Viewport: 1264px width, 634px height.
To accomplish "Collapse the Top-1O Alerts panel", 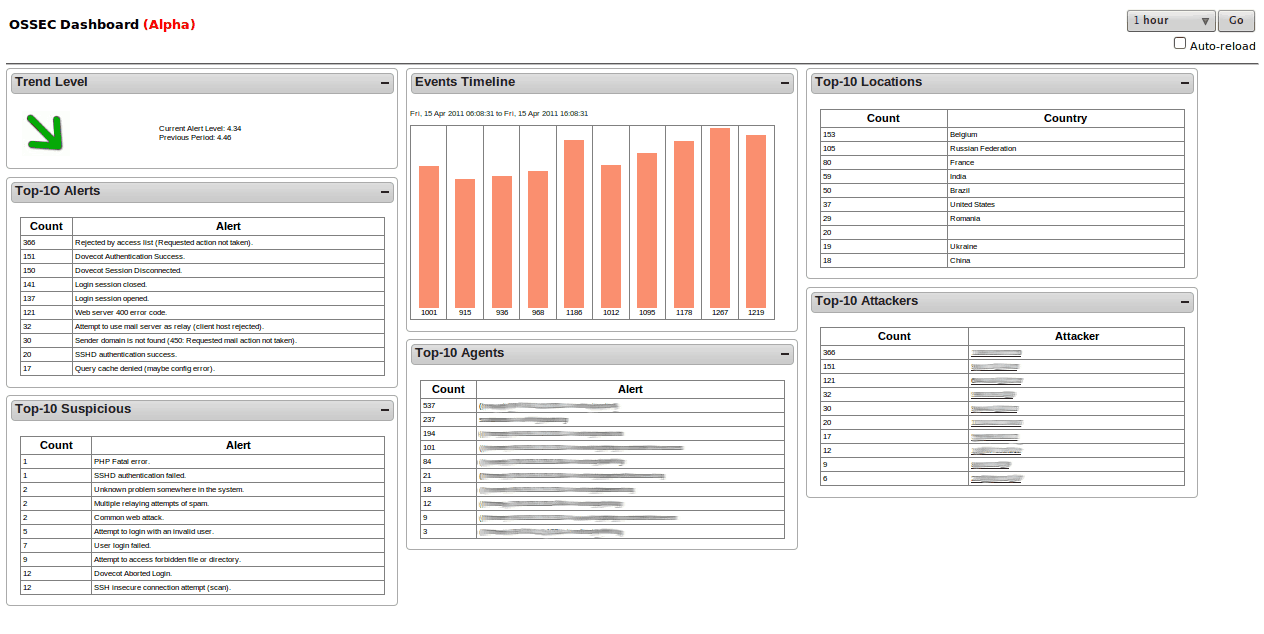I will click(384, 192).
